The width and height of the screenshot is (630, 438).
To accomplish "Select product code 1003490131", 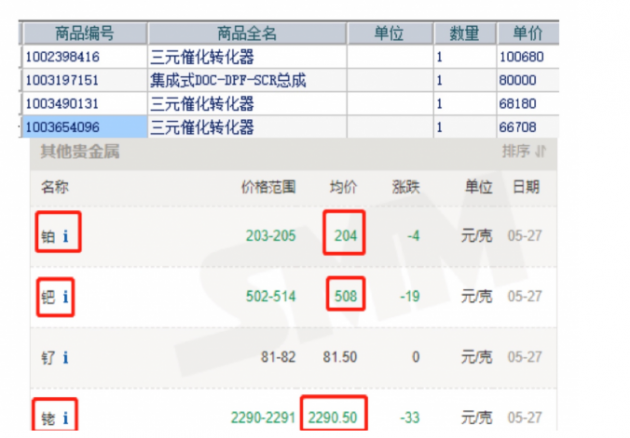I will (62, 104).
